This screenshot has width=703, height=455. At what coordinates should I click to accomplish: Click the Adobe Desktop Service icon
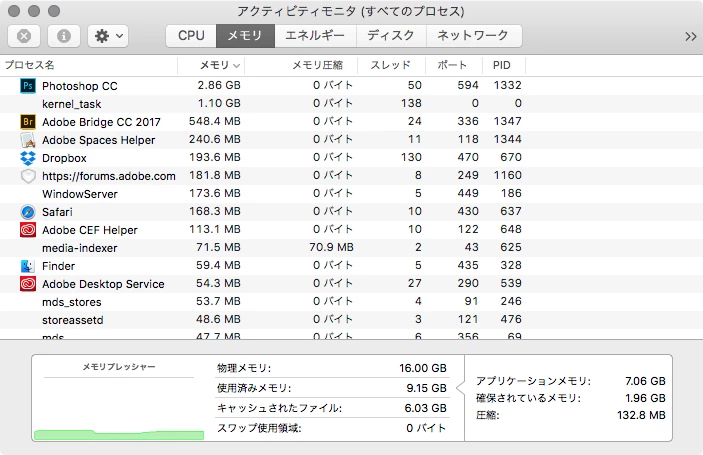[28, 284]
